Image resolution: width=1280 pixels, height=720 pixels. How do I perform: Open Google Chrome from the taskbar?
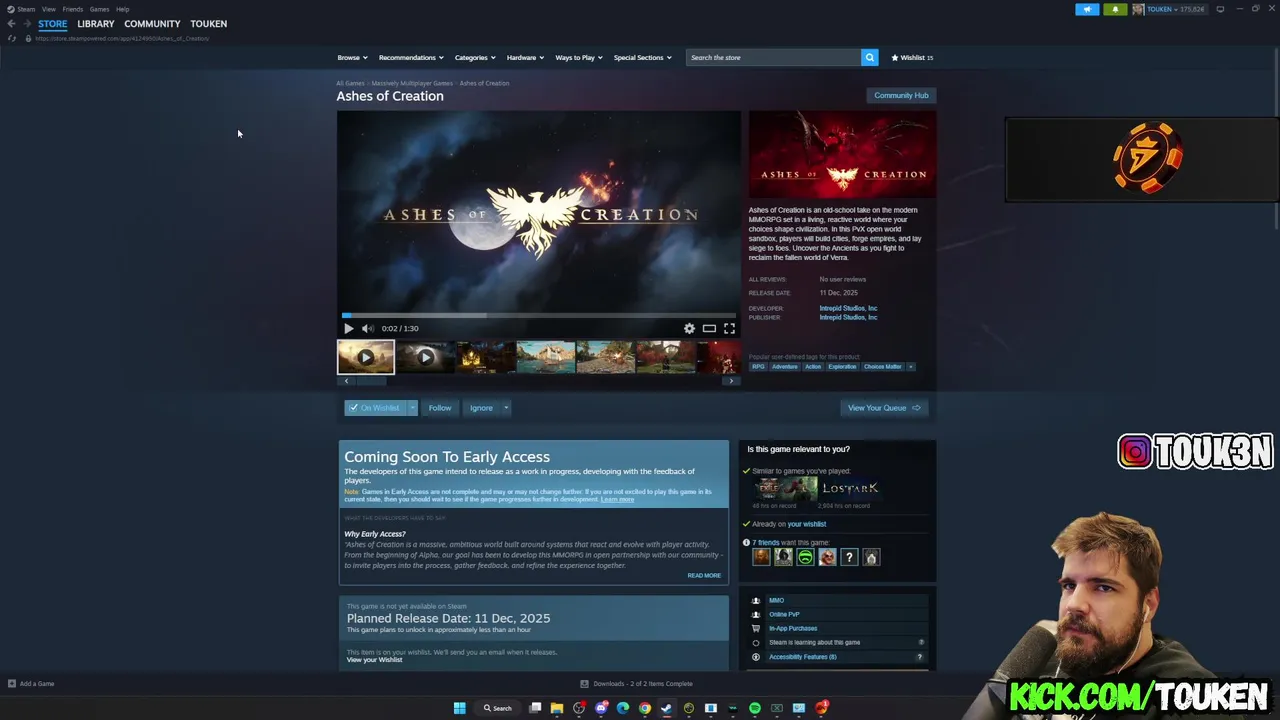click(x=645, y=708)
